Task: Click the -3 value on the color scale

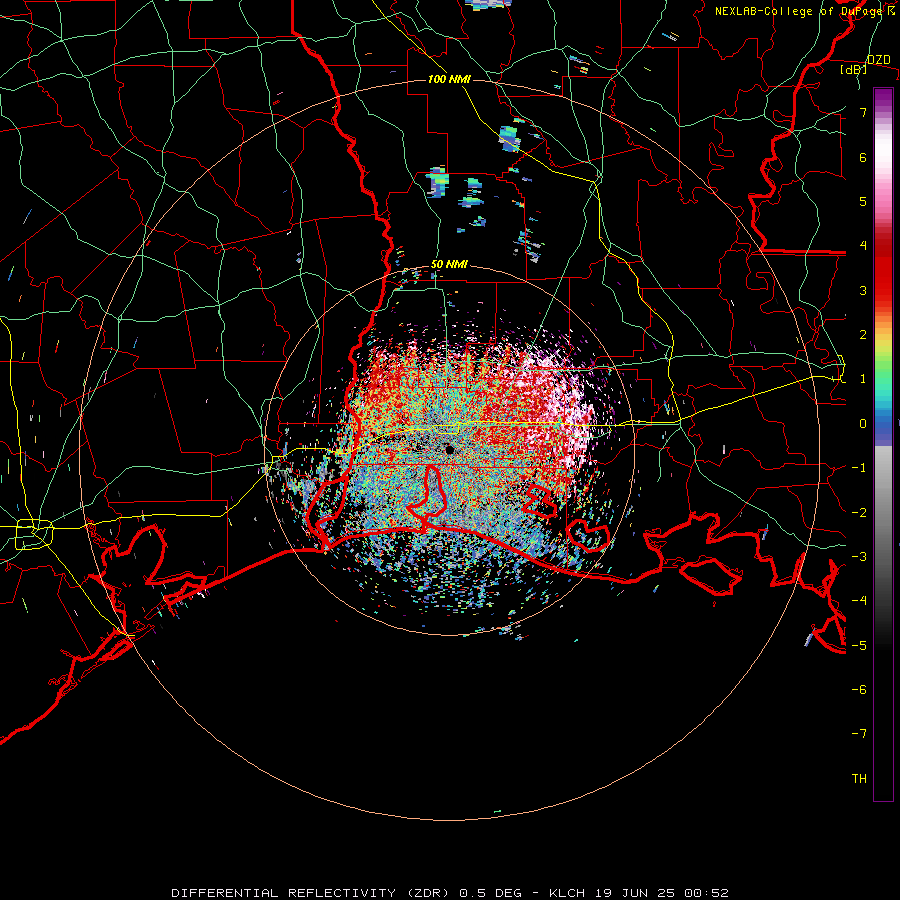Action: pyautogui.click(x=859, y=556)
